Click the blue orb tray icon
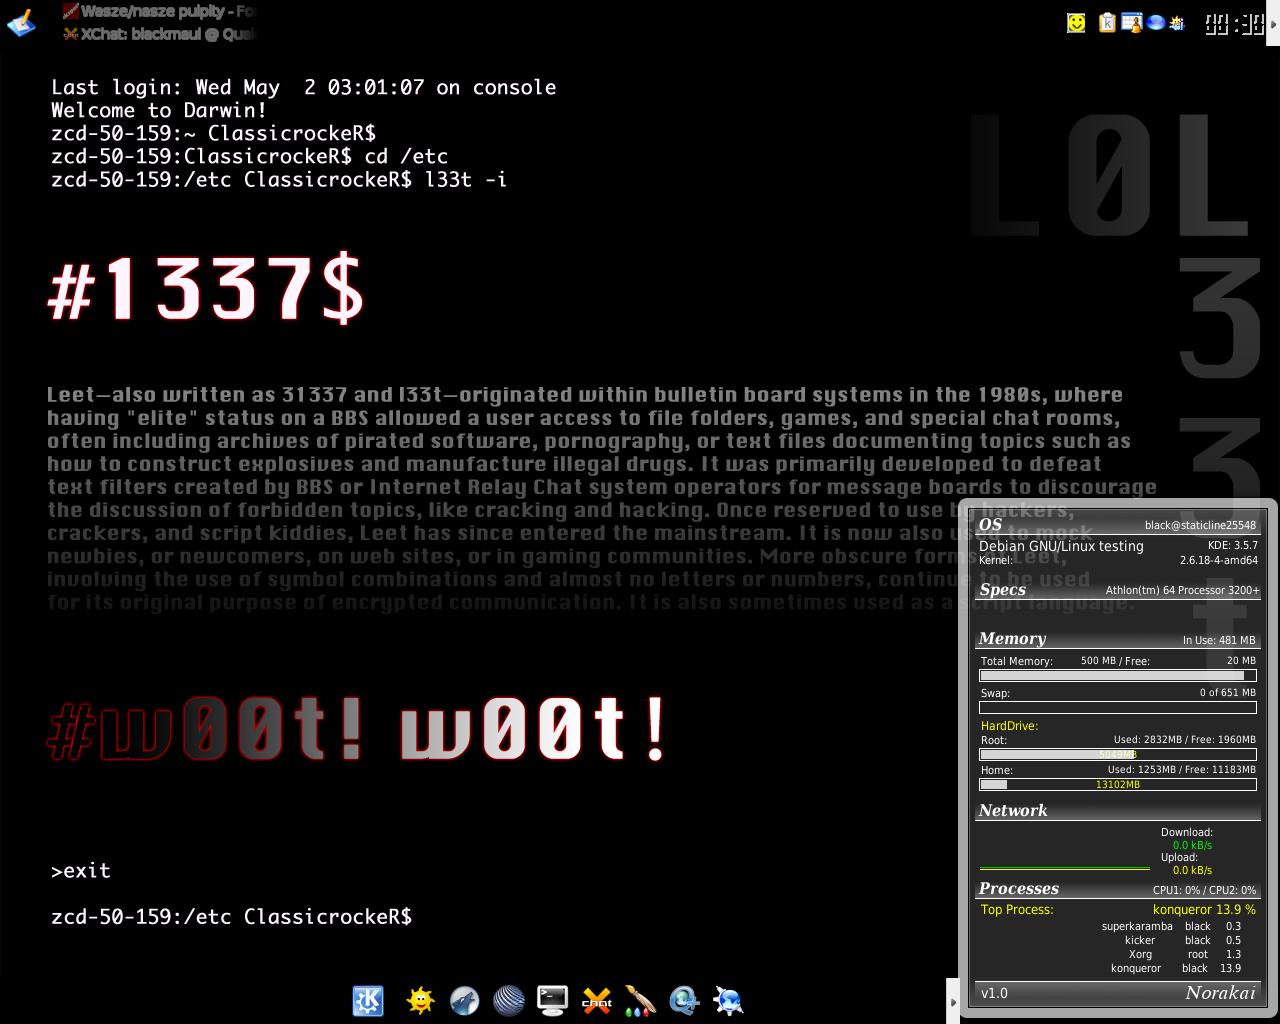This screenshot has height=1024, width=1280. (x=1156, y=22)
